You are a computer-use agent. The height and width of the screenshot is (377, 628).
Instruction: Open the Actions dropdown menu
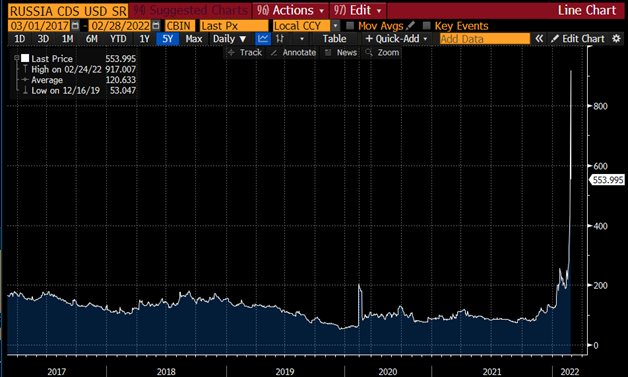click(x=290, y=10)
